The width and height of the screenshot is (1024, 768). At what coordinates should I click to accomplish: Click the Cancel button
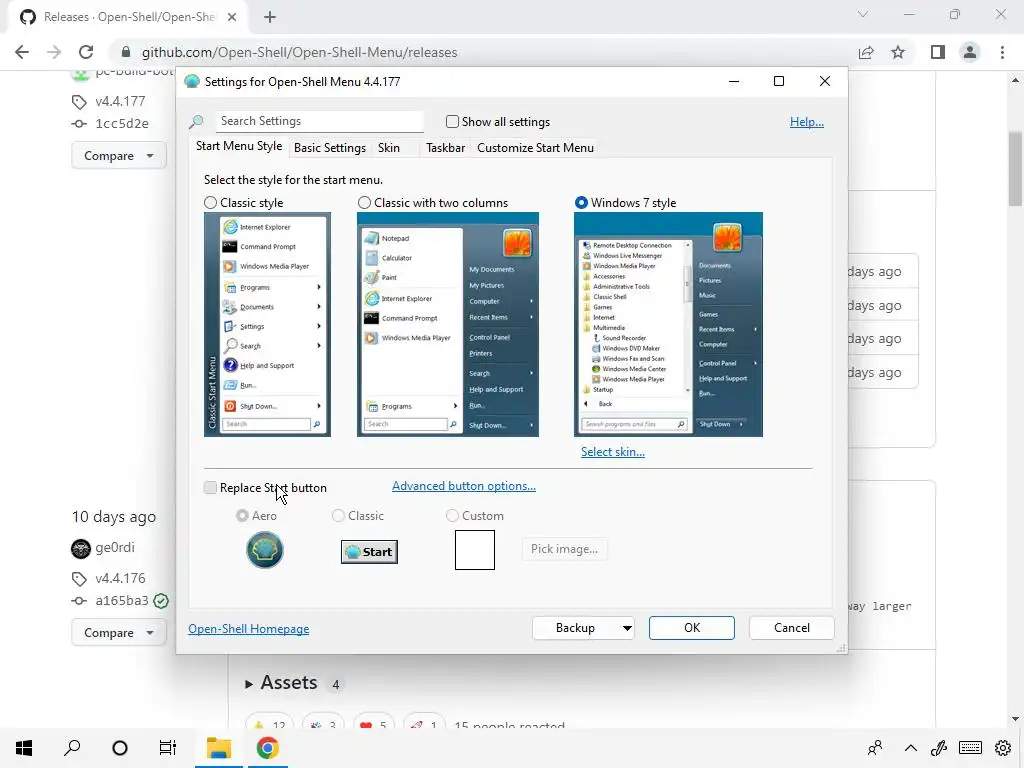(x=792, y=628)
